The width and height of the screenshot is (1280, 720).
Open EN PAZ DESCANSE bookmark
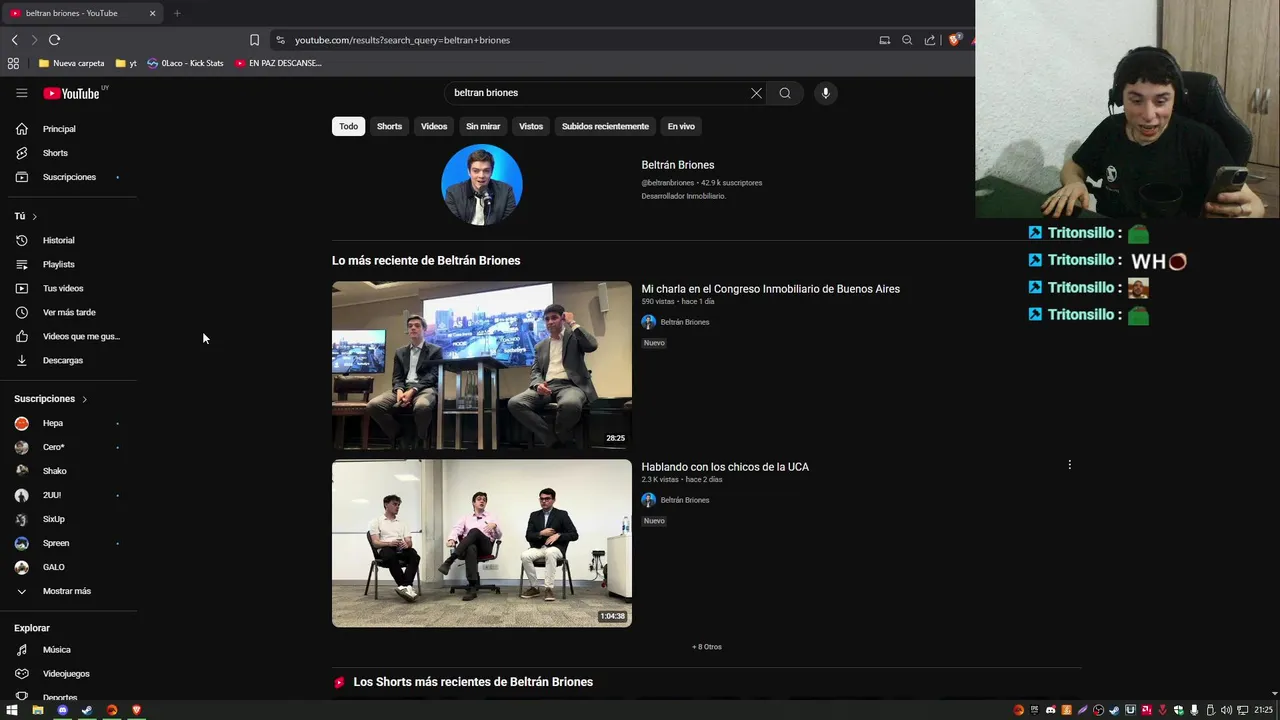click(278, 63)
